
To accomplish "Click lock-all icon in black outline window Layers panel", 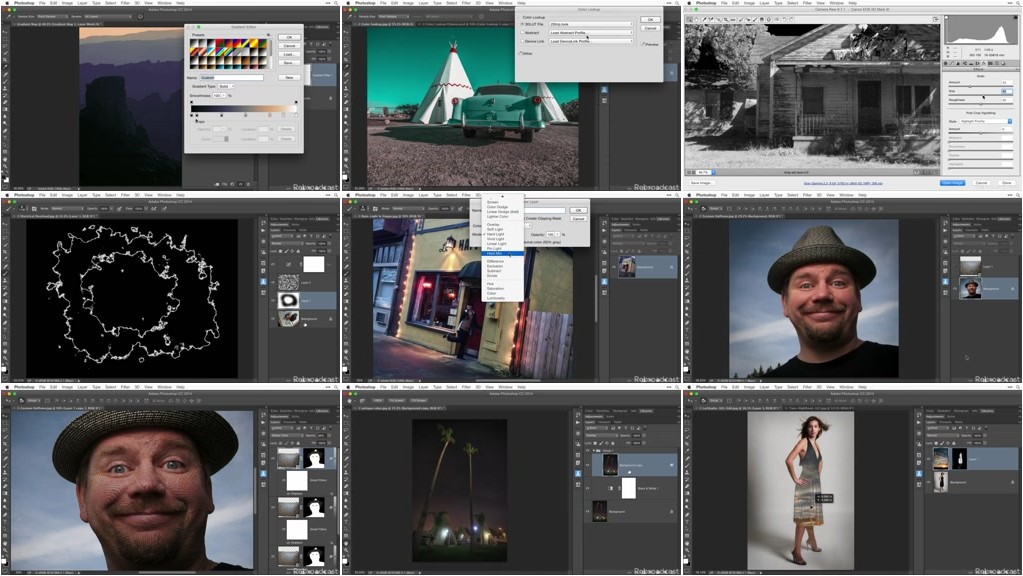I will (298, 251).
